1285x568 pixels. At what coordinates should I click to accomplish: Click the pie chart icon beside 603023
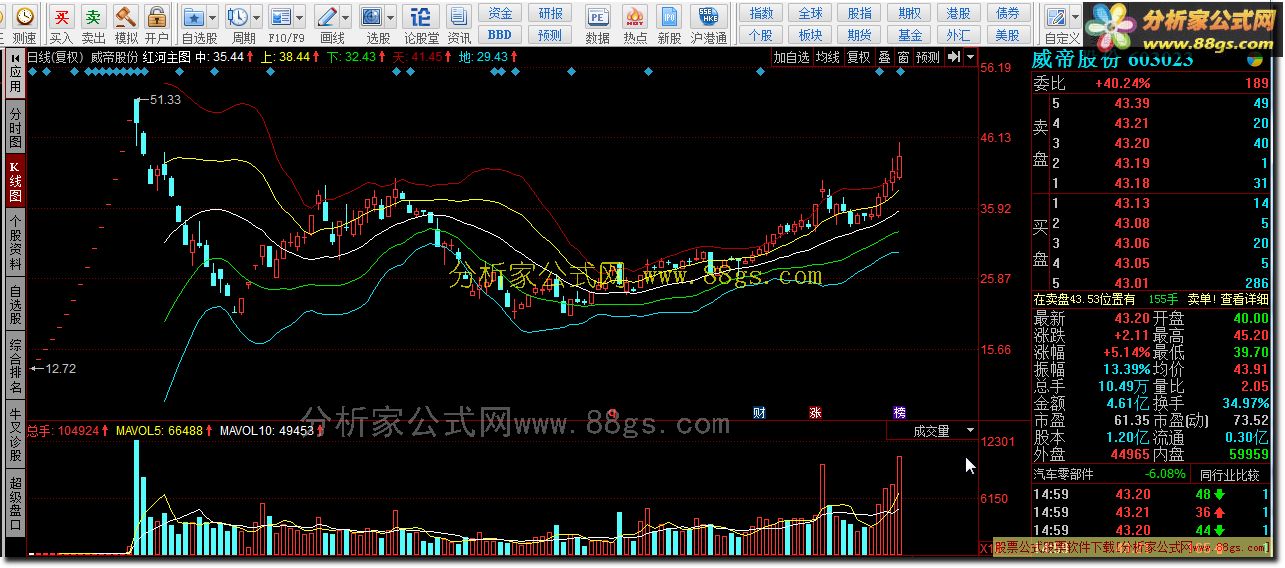pos(1254,59)
